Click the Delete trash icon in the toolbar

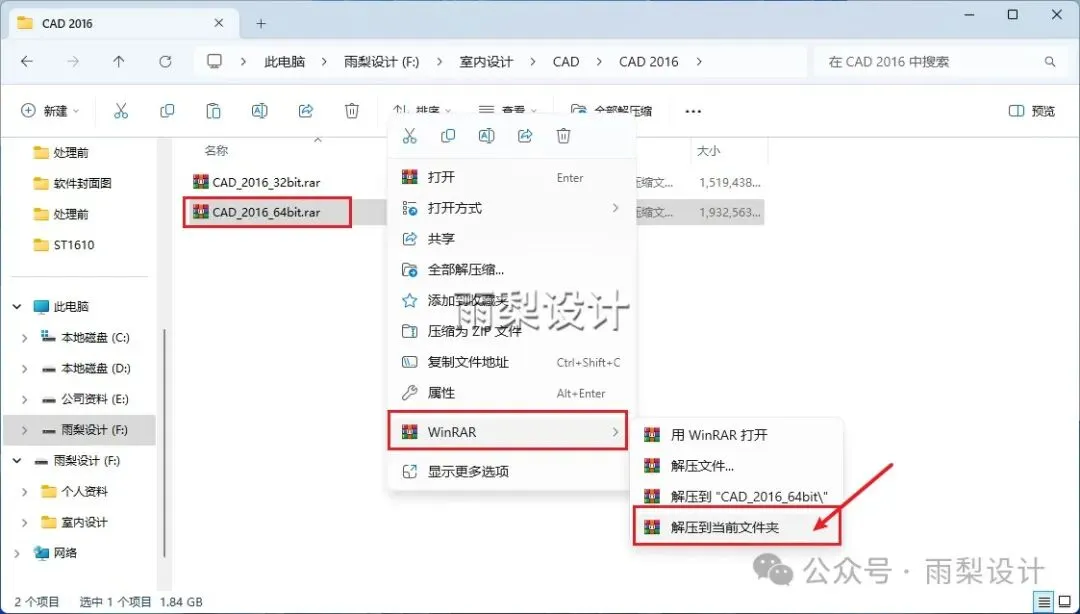click(x=352, y=111)
